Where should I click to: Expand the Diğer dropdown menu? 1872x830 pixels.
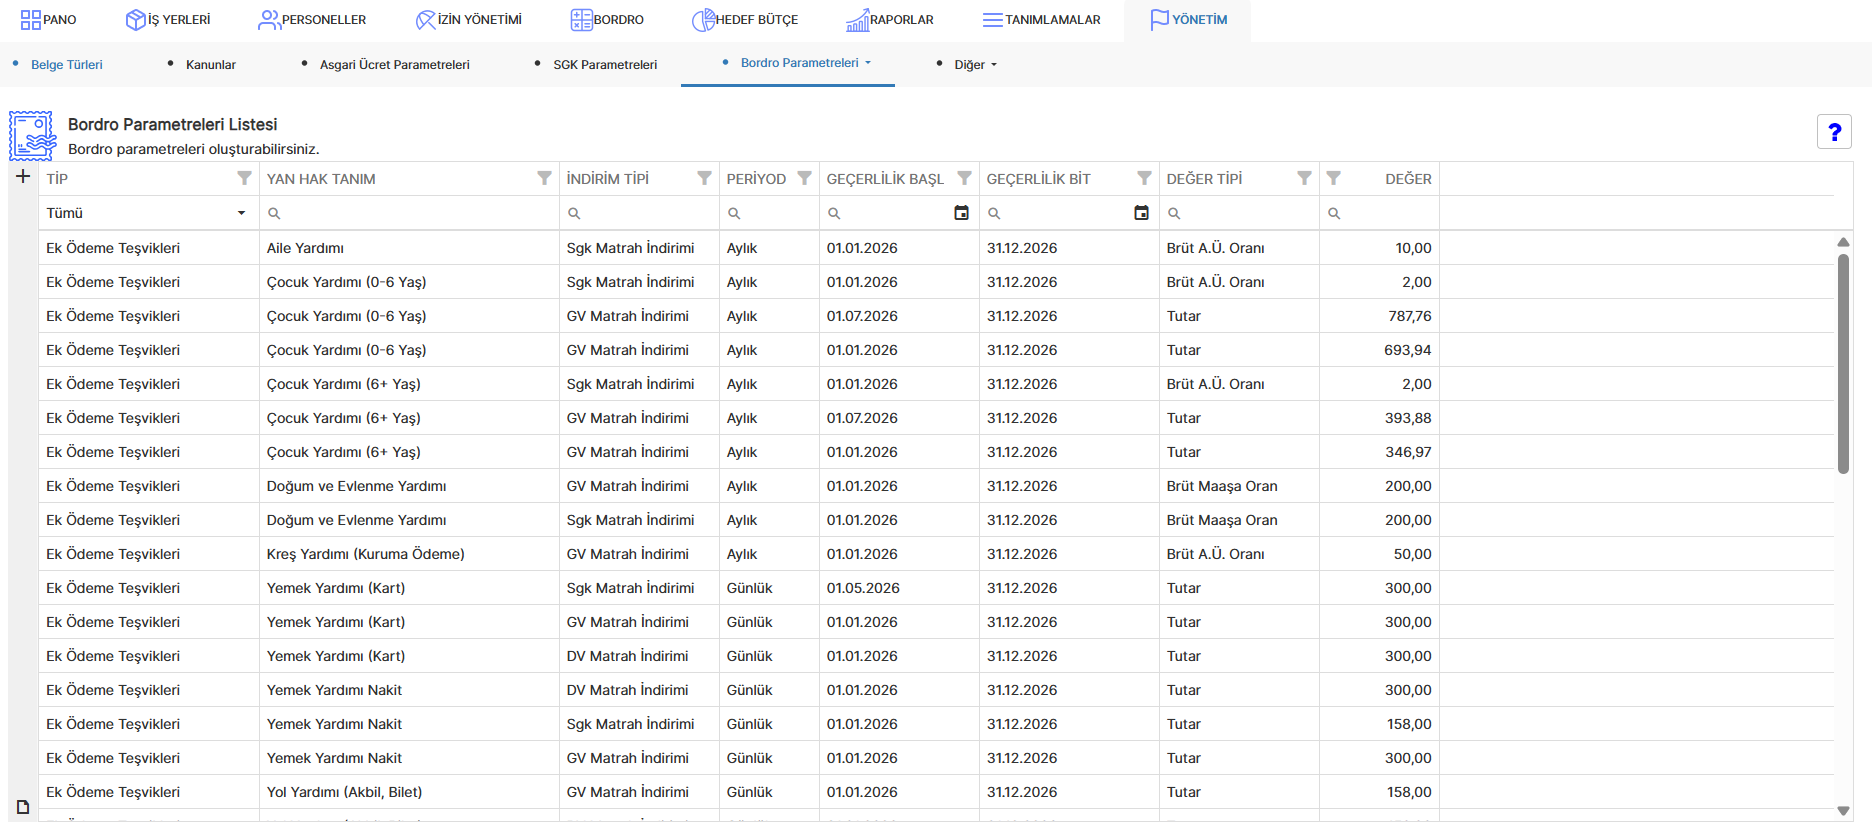point(975,65)
